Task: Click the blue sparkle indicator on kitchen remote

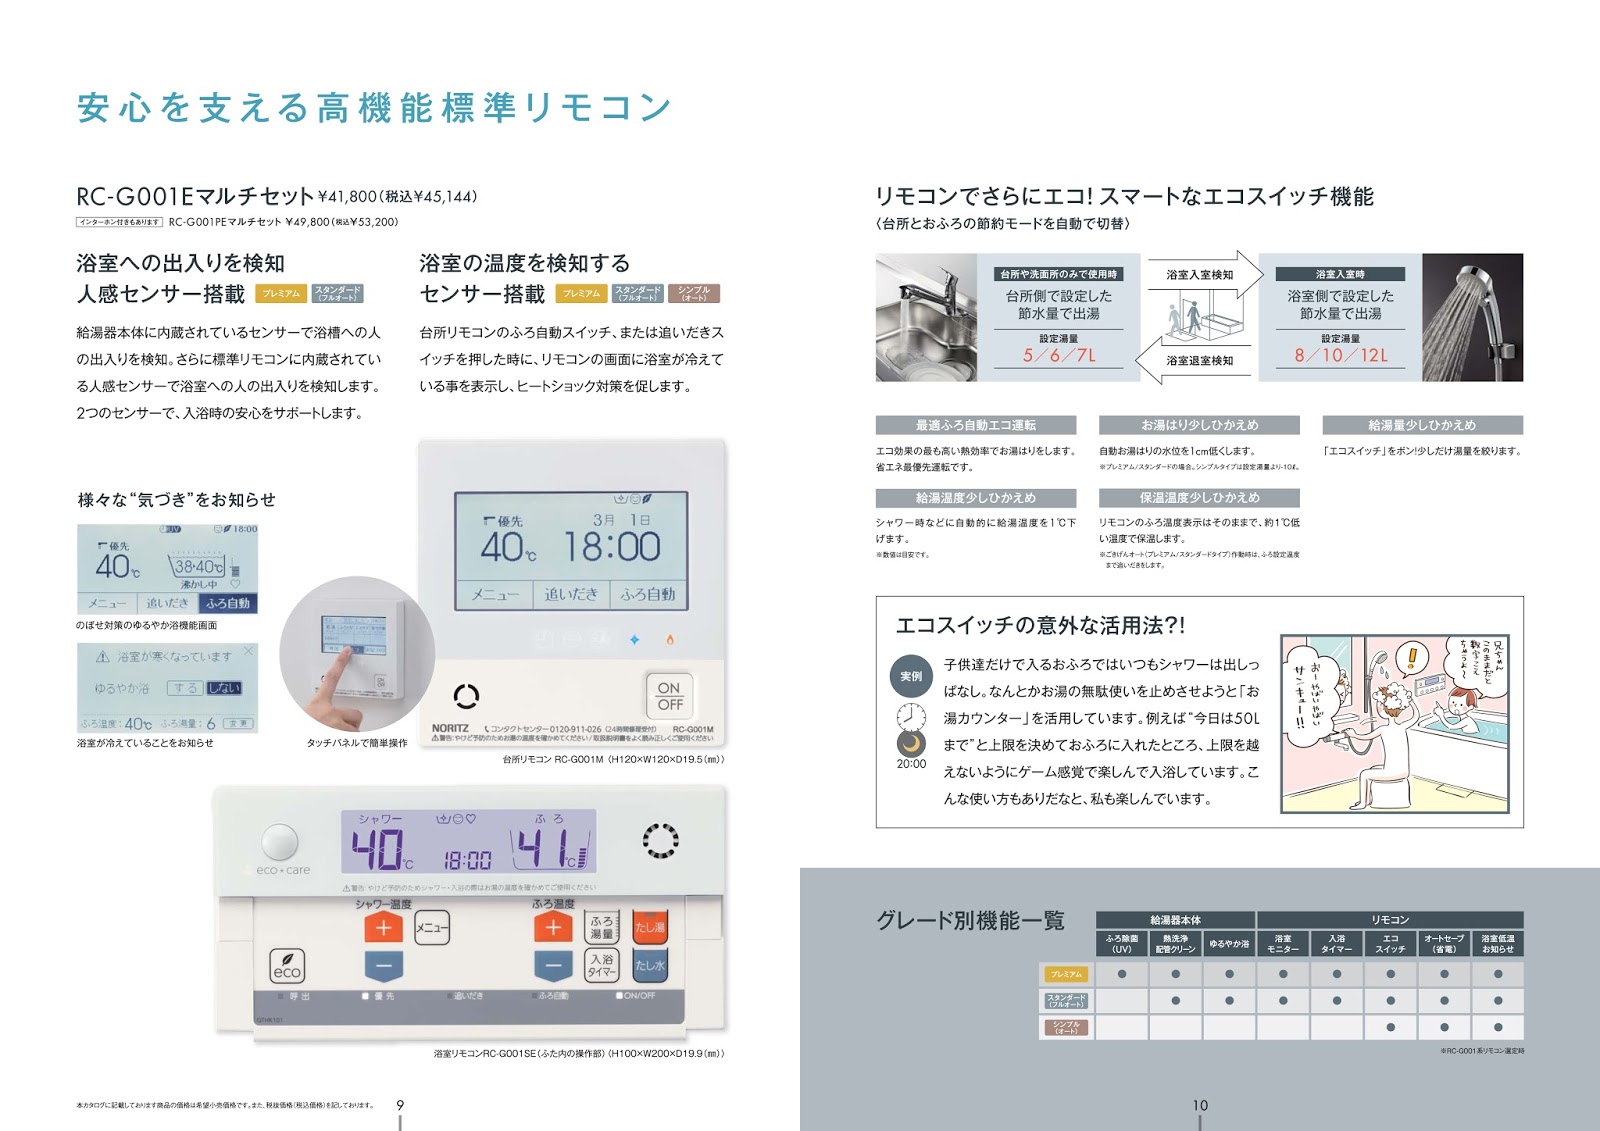Action: point(634,639)
